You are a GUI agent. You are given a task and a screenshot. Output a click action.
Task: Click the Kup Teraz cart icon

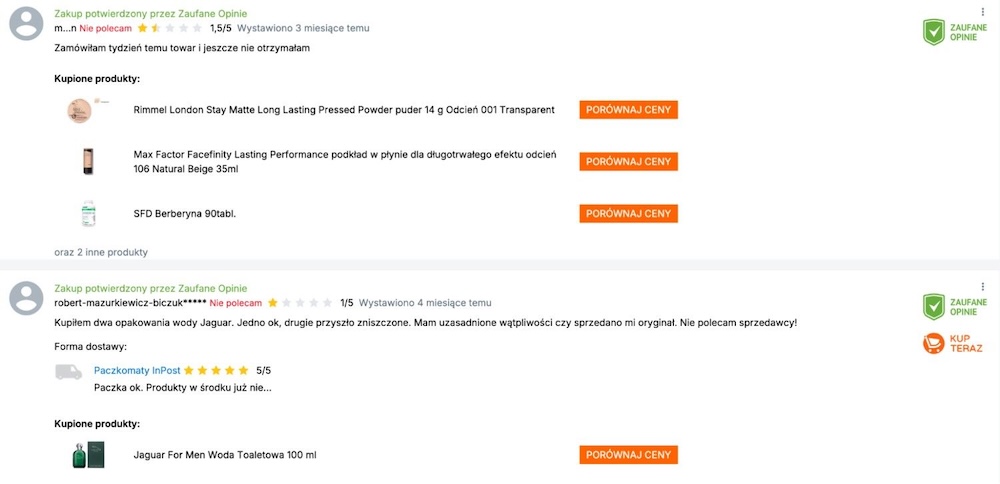934,343
